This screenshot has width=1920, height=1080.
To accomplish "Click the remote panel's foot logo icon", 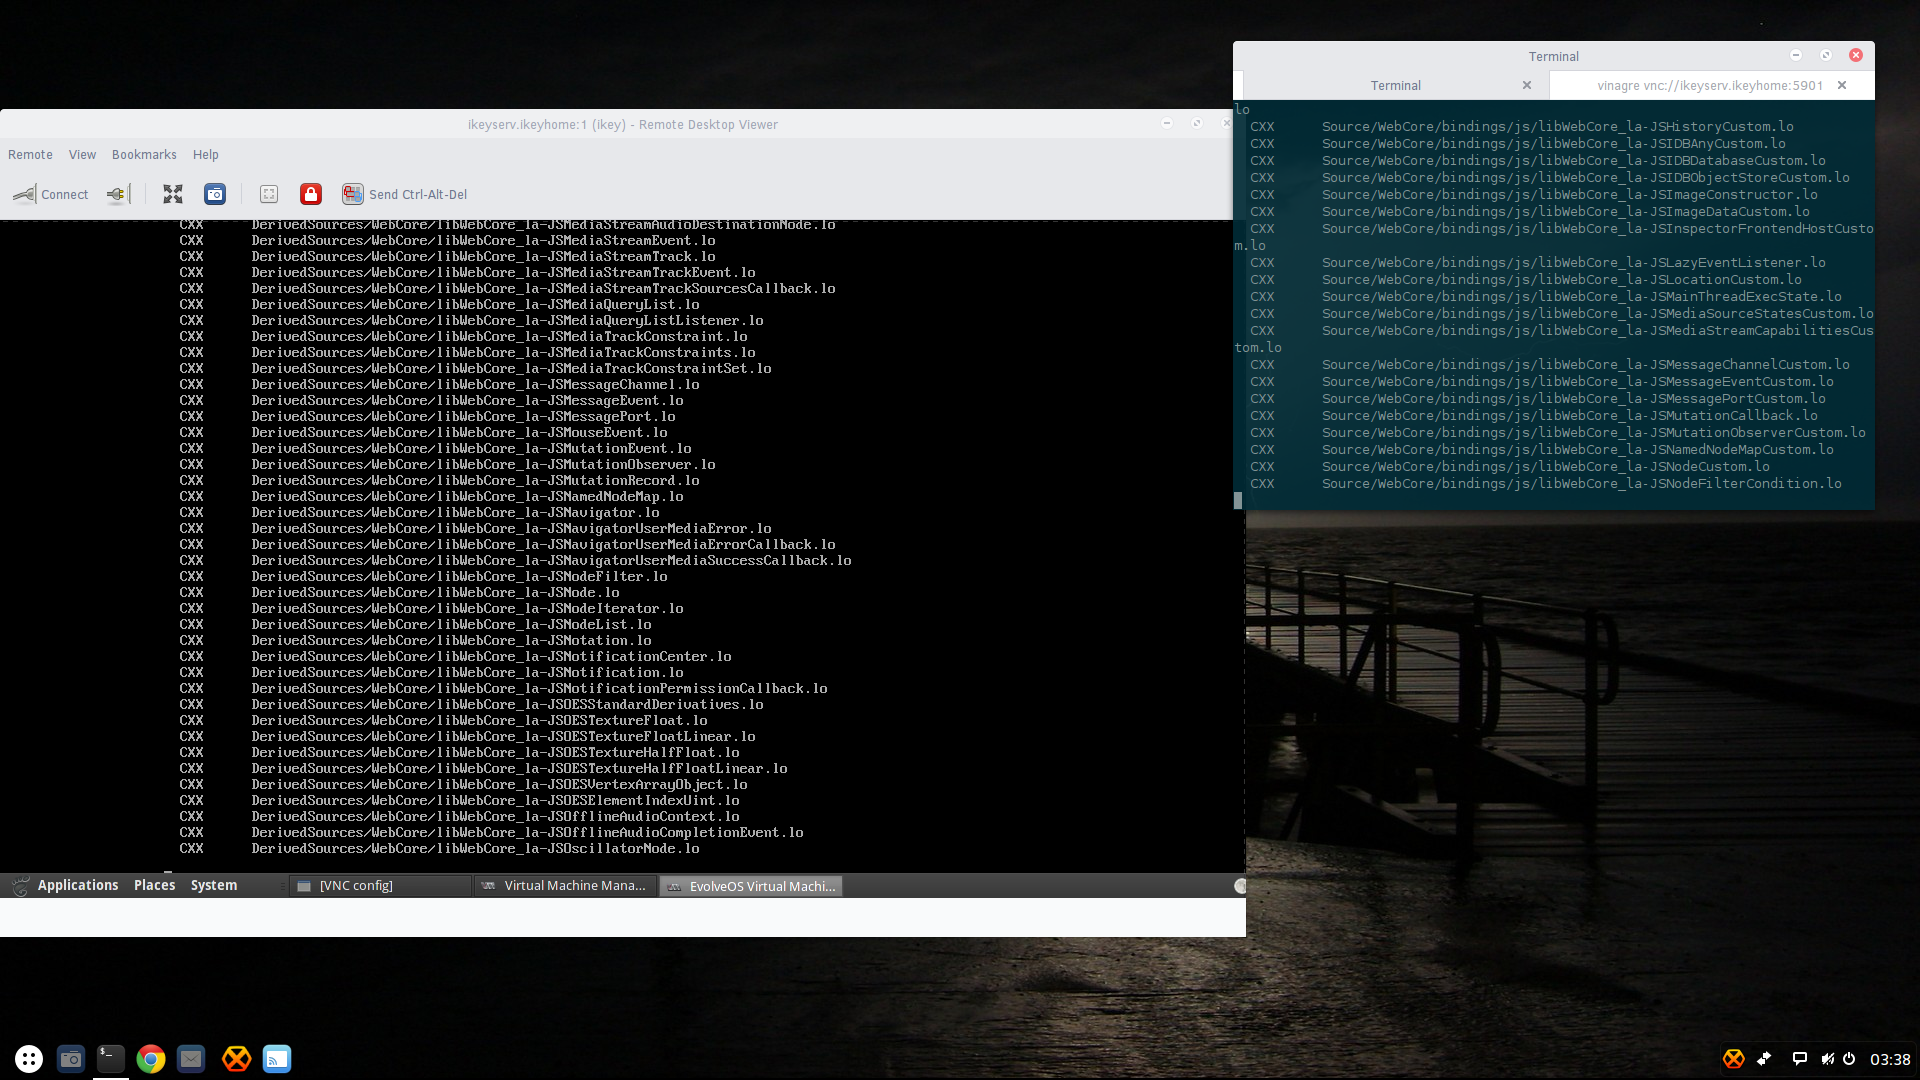I will (20, 886).
